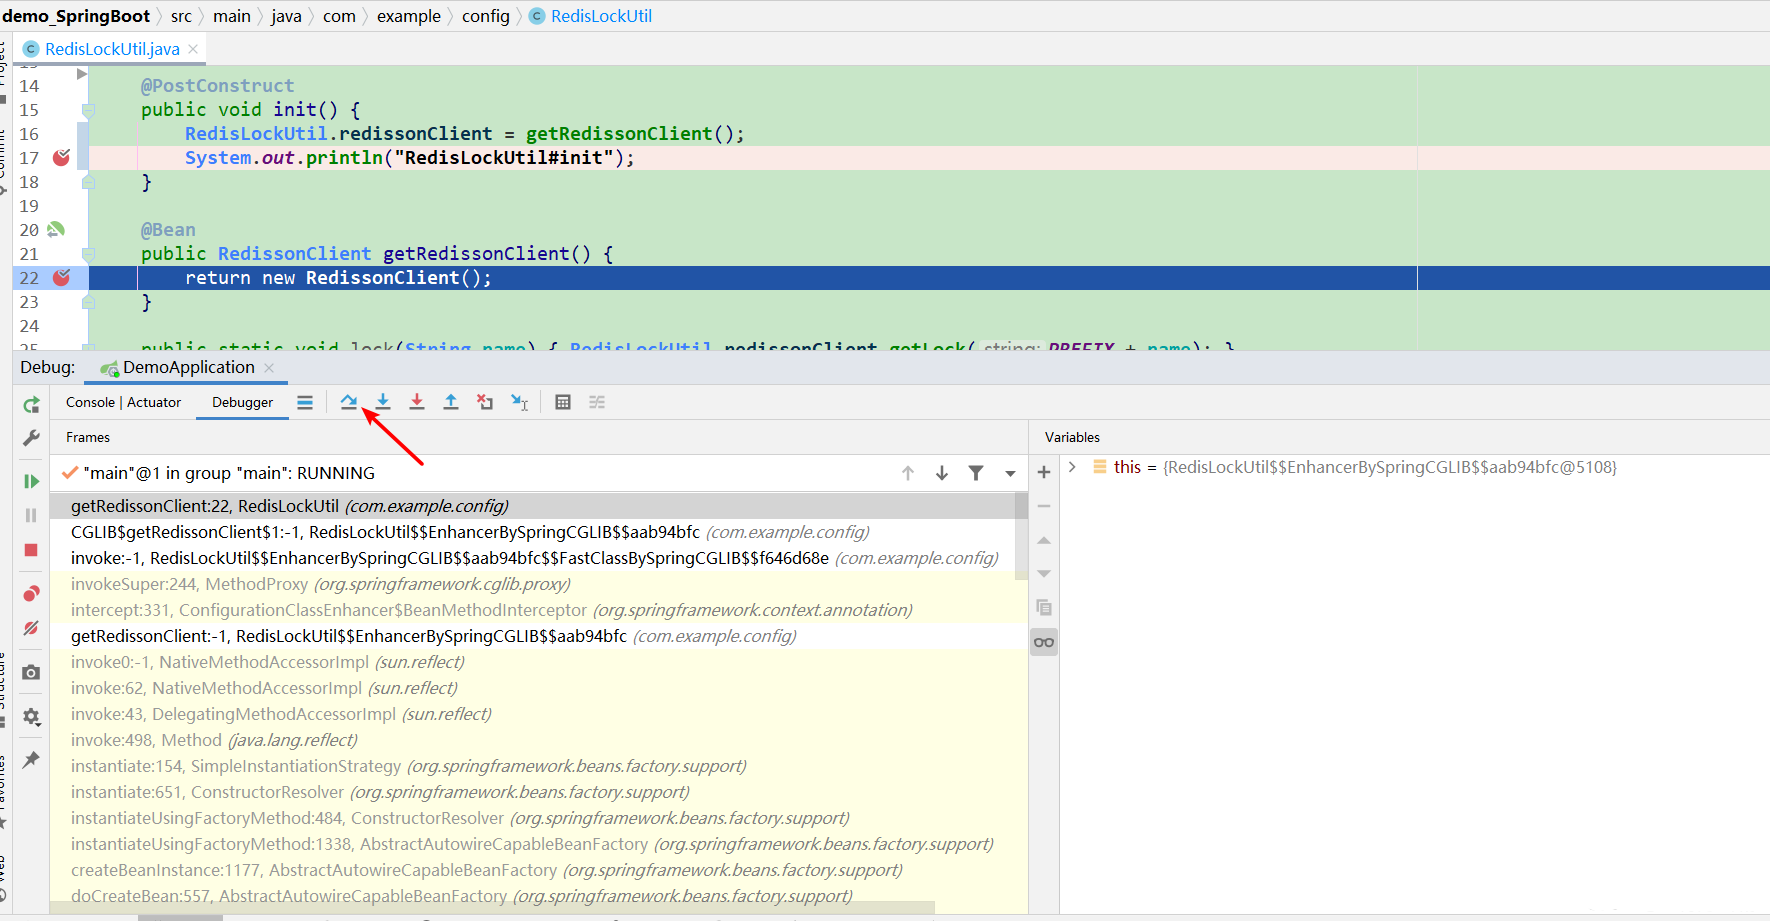Add new watch with plus icon

[x=1044, y=472]
